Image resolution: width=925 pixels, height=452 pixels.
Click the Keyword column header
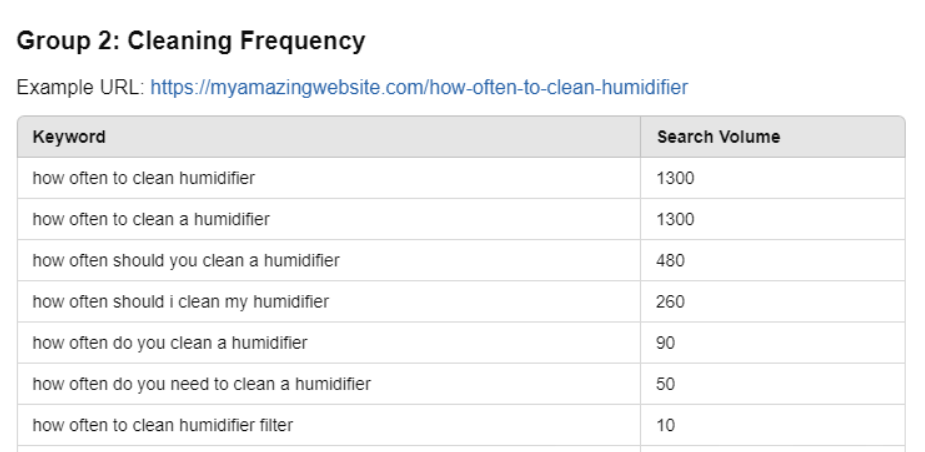(69, 137)
